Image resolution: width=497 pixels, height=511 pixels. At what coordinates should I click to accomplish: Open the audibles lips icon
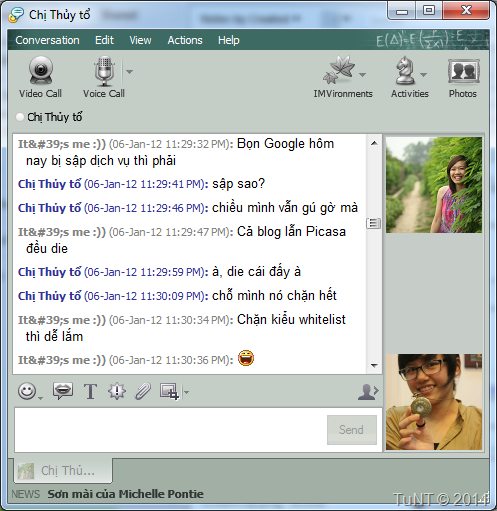point(63,391)
